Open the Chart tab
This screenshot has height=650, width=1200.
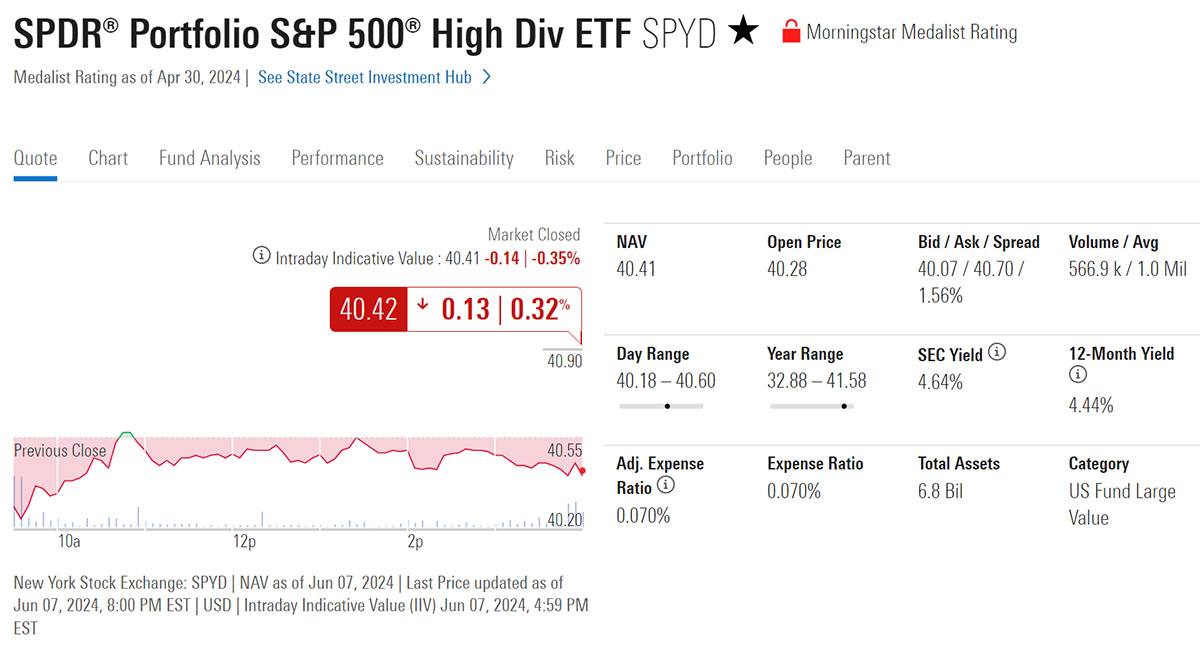(x=108, y=158)
